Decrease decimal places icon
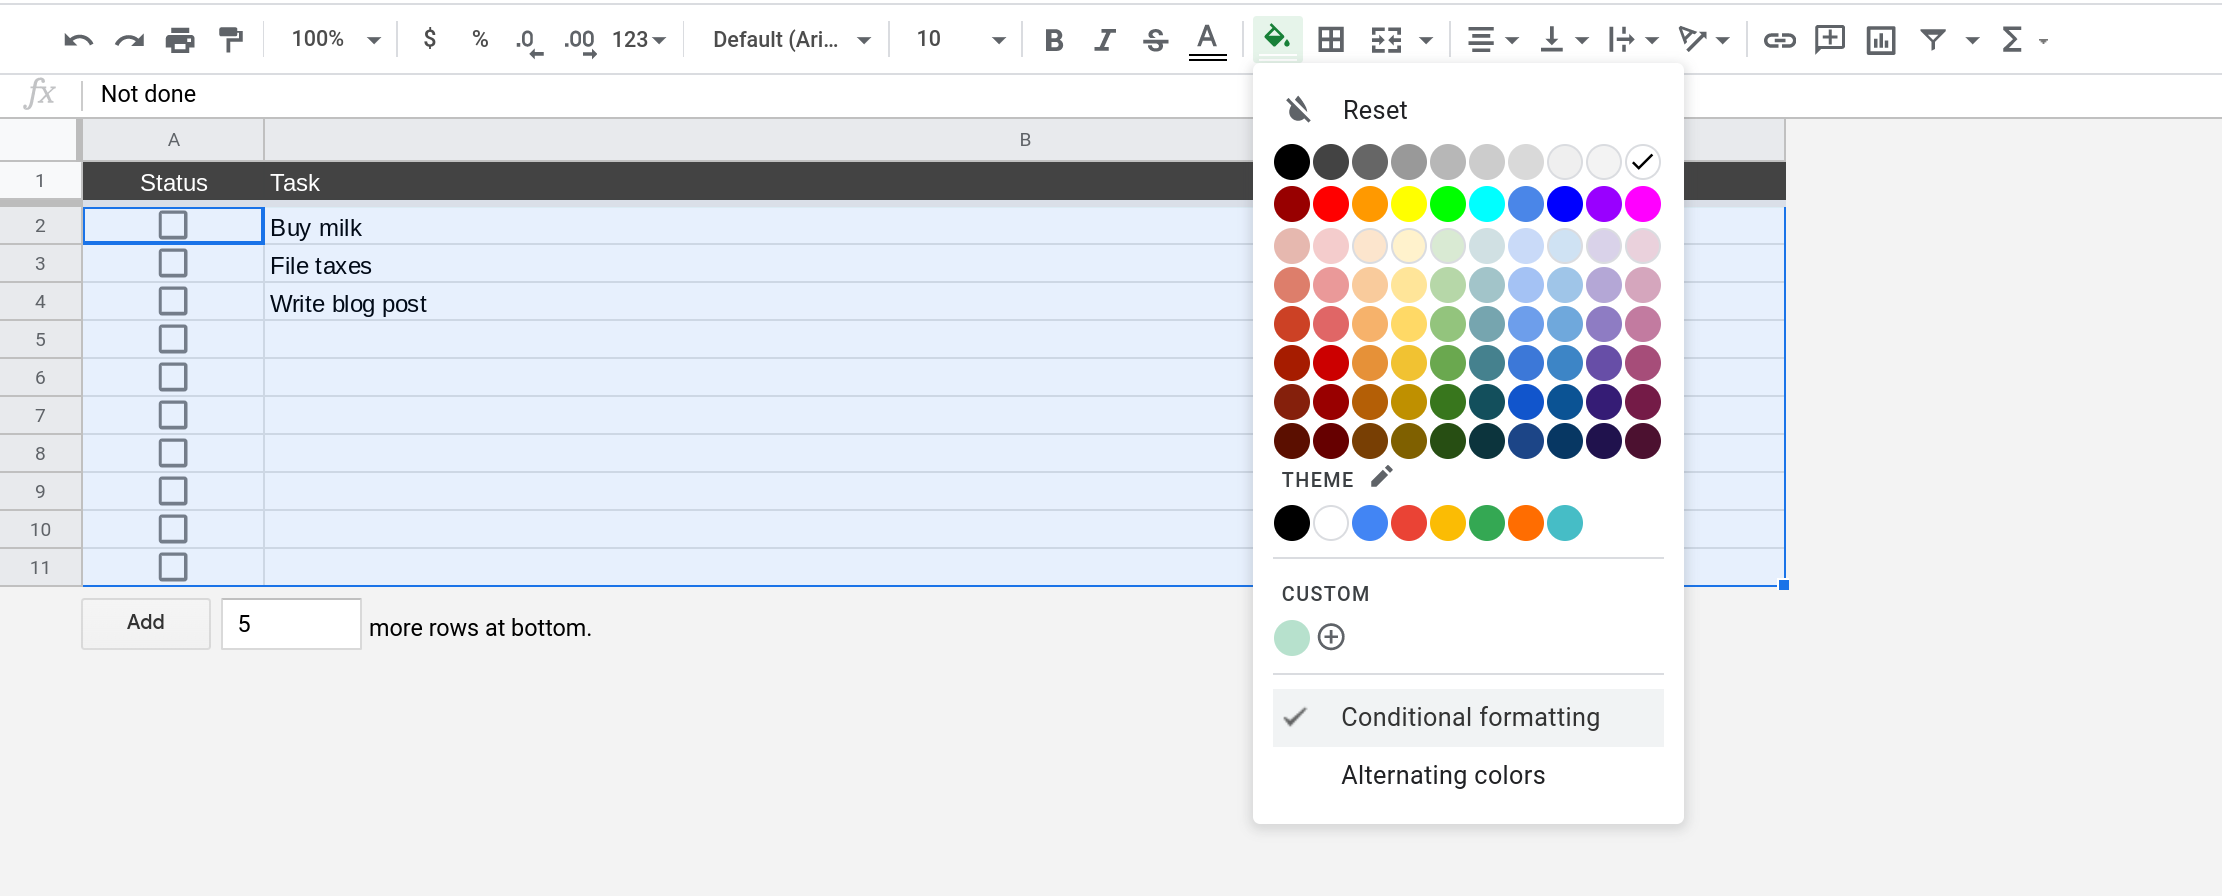Image resolution: width=2222 pixels, height=896 pixels. pyautogui.click(x=529, y=41)
